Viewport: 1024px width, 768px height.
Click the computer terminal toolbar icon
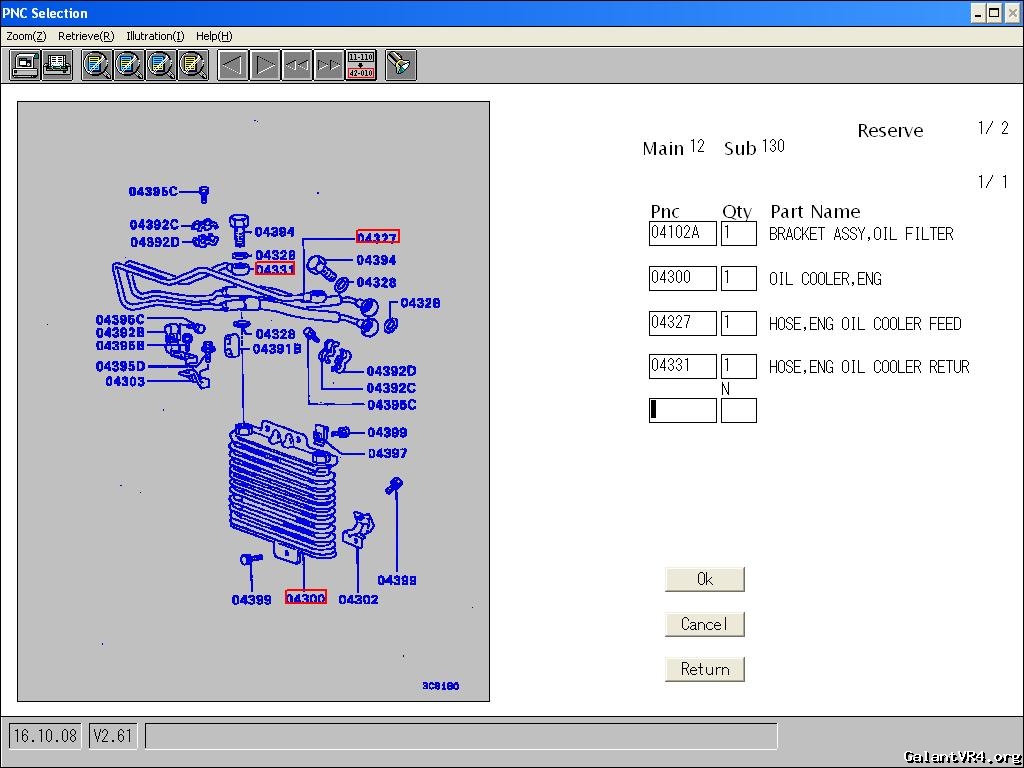(x=25, y=65)
